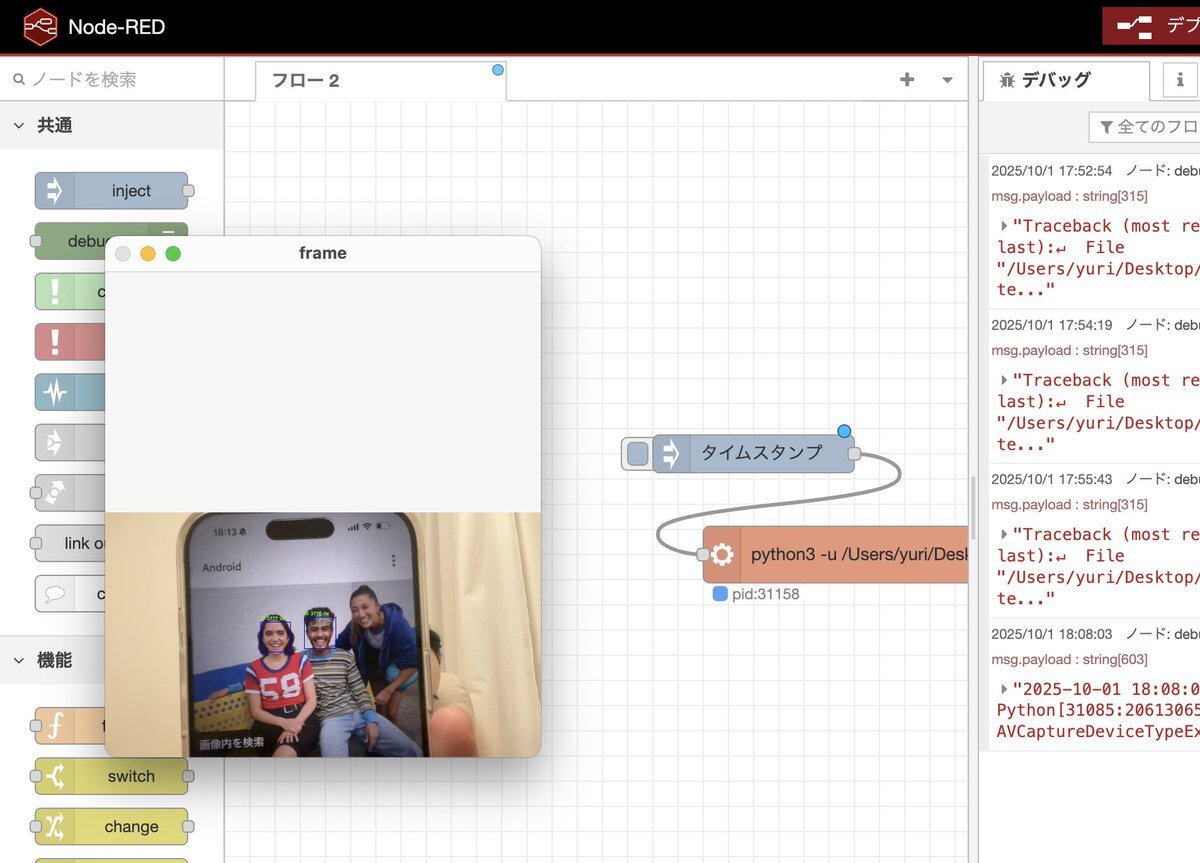
Task: Open the info sidebar tab icon
Action: click(x=1180, y=80)
